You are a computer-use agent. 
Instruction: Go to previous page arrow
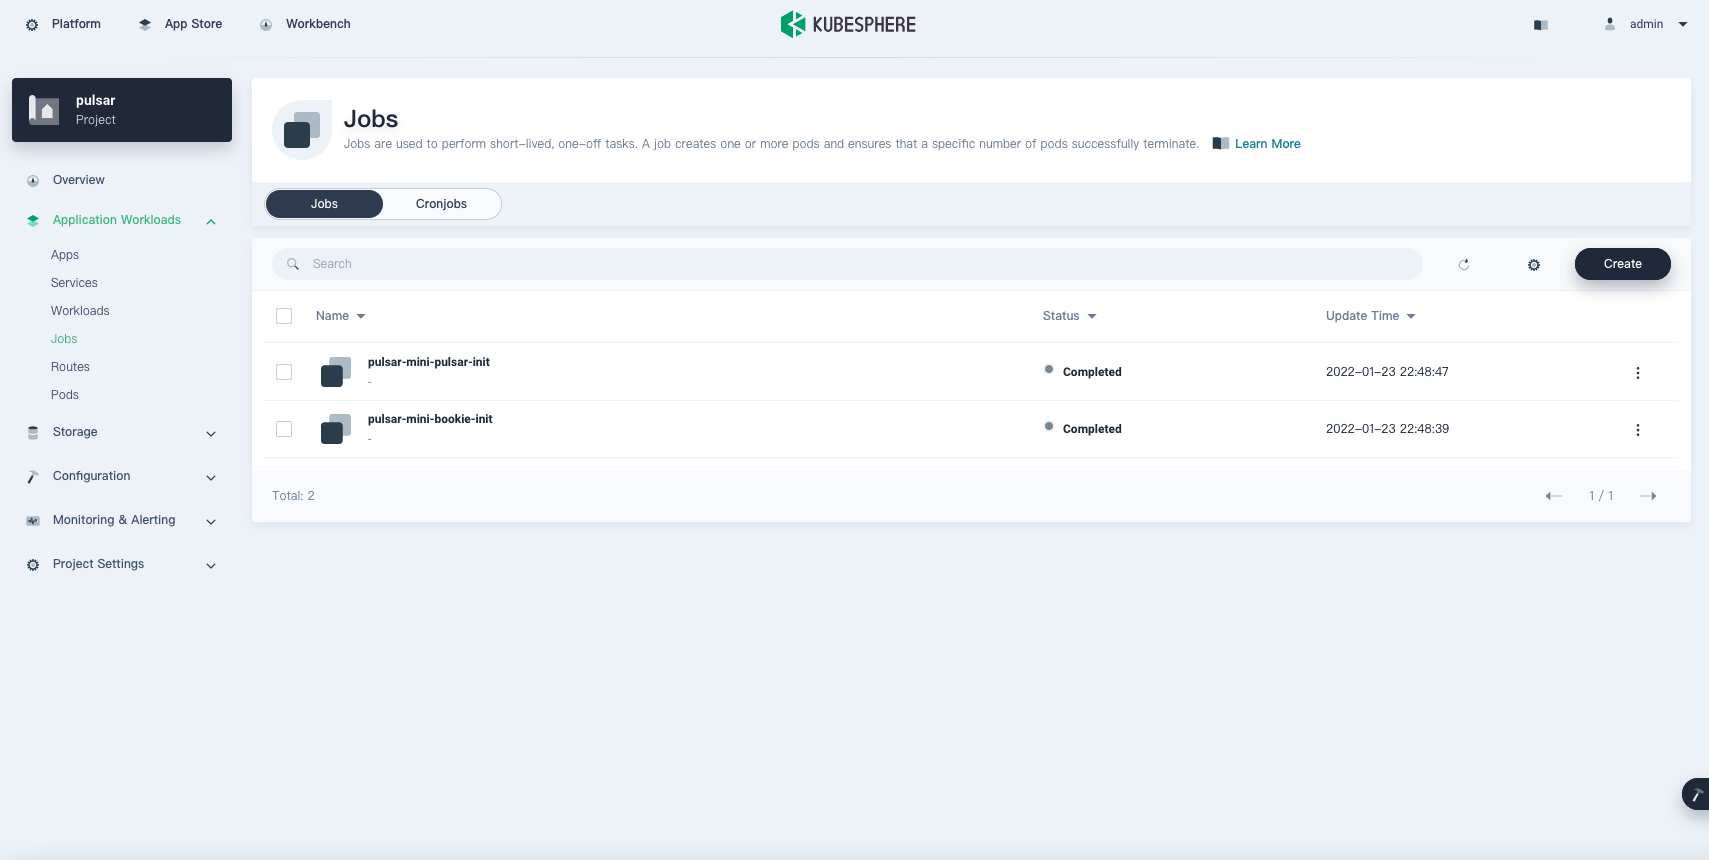1554,496
